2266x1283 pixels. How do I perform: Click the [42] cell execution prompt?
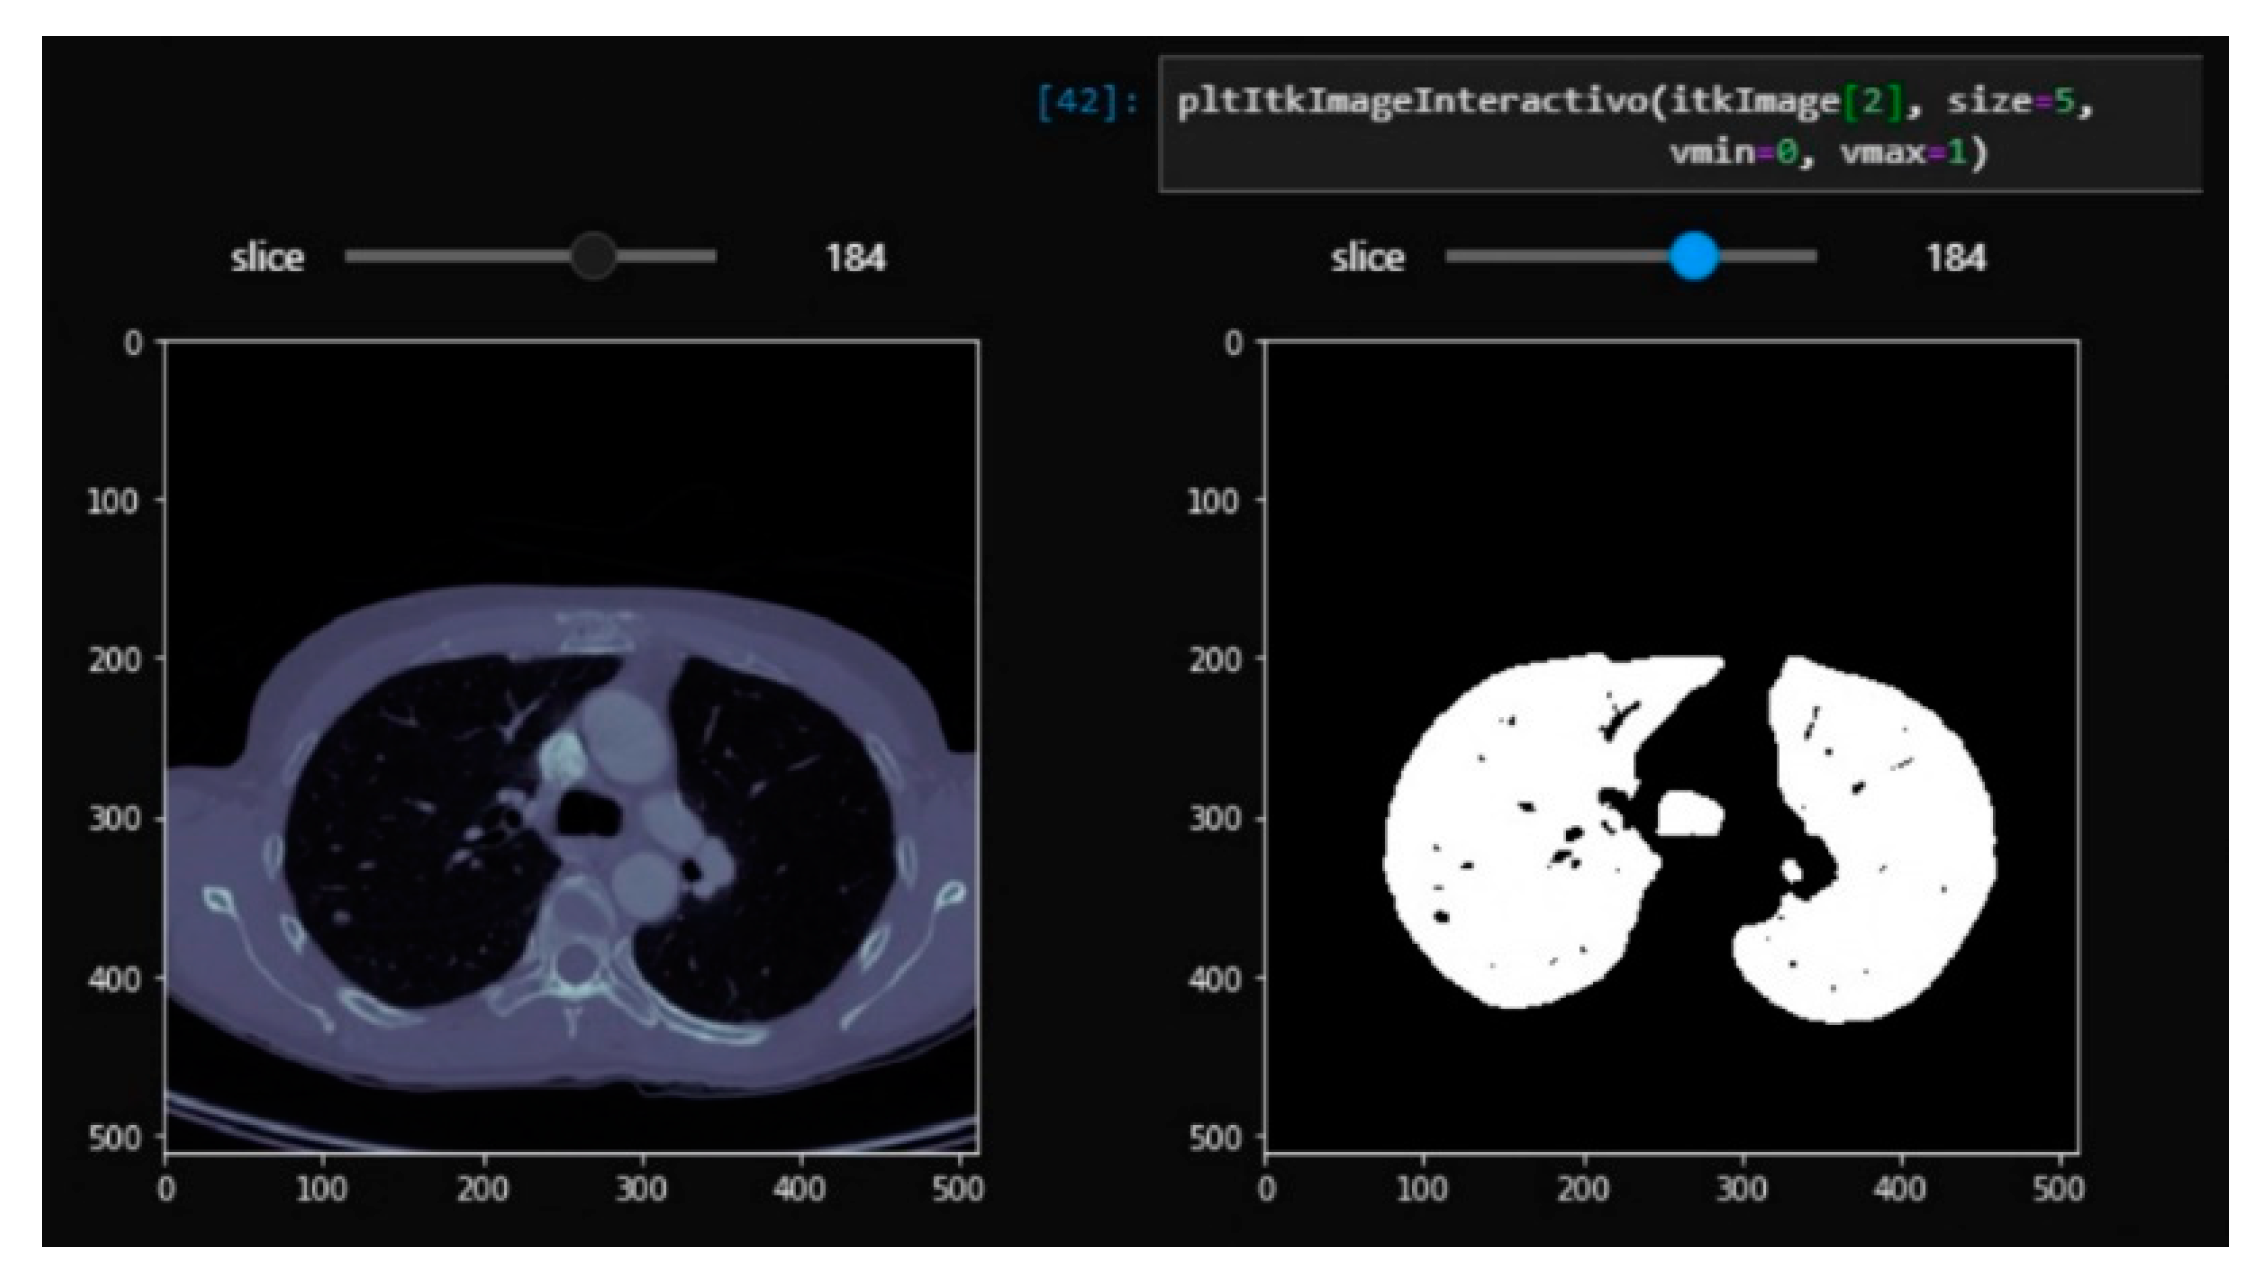click(x=1086, y=103)
